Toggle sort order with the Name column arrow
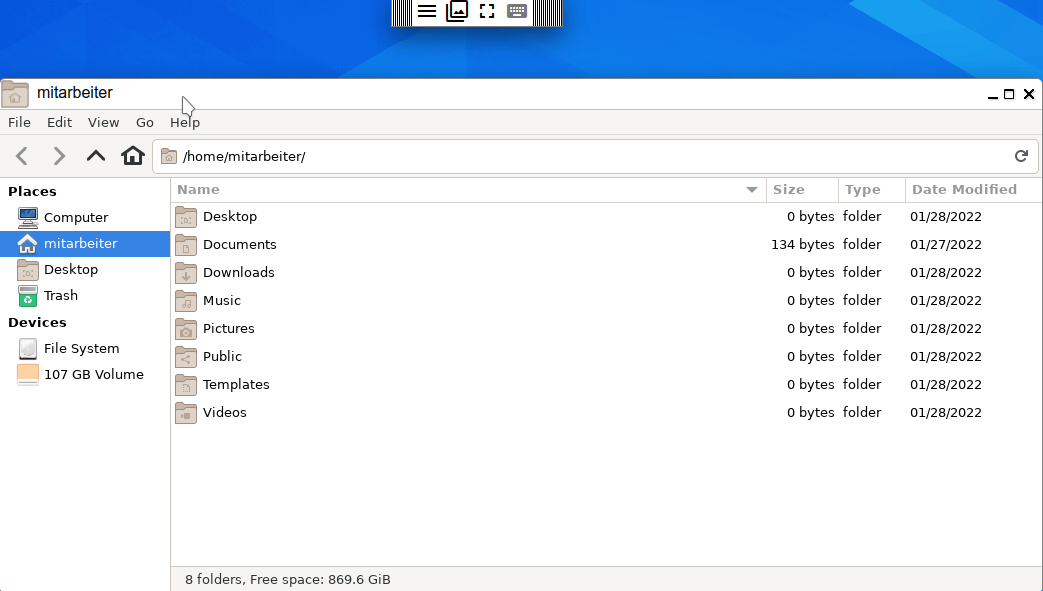The width and height of the screenshot is (1043, 591). [x=751, y=189]
